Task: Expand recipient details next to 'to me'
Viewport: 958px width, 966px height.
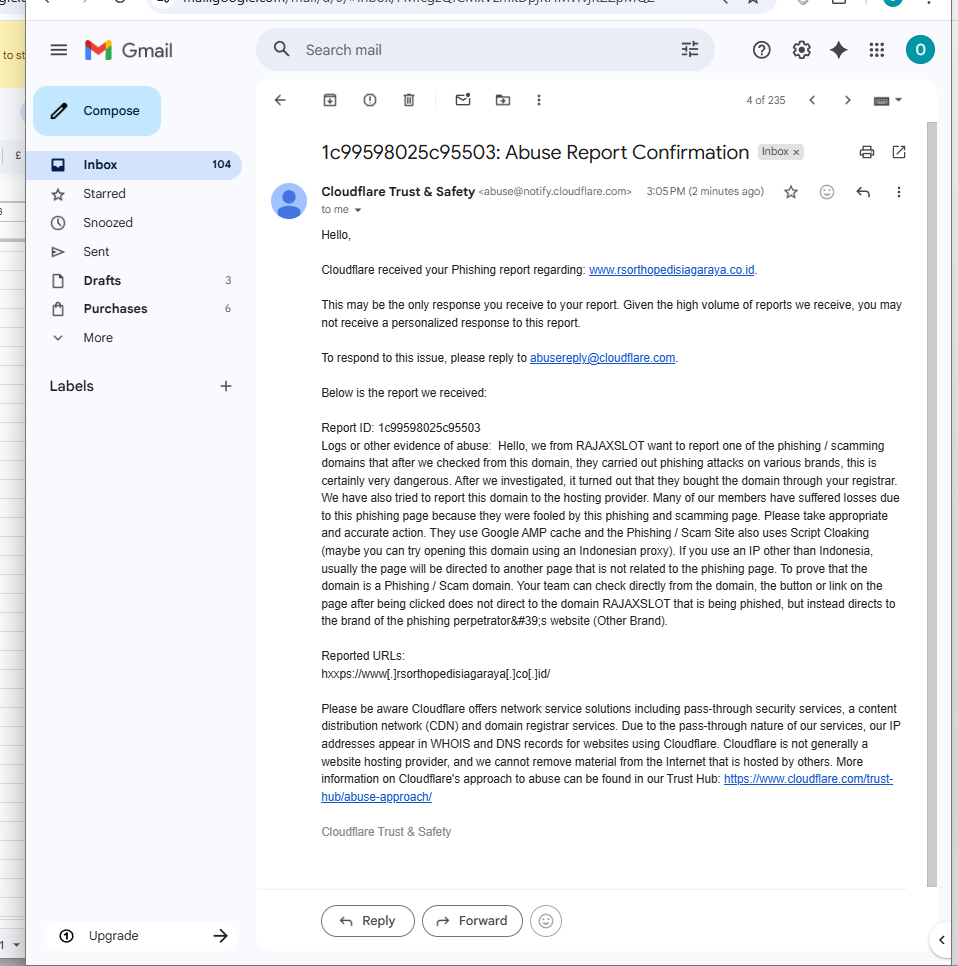Action: tap(358, 210)
